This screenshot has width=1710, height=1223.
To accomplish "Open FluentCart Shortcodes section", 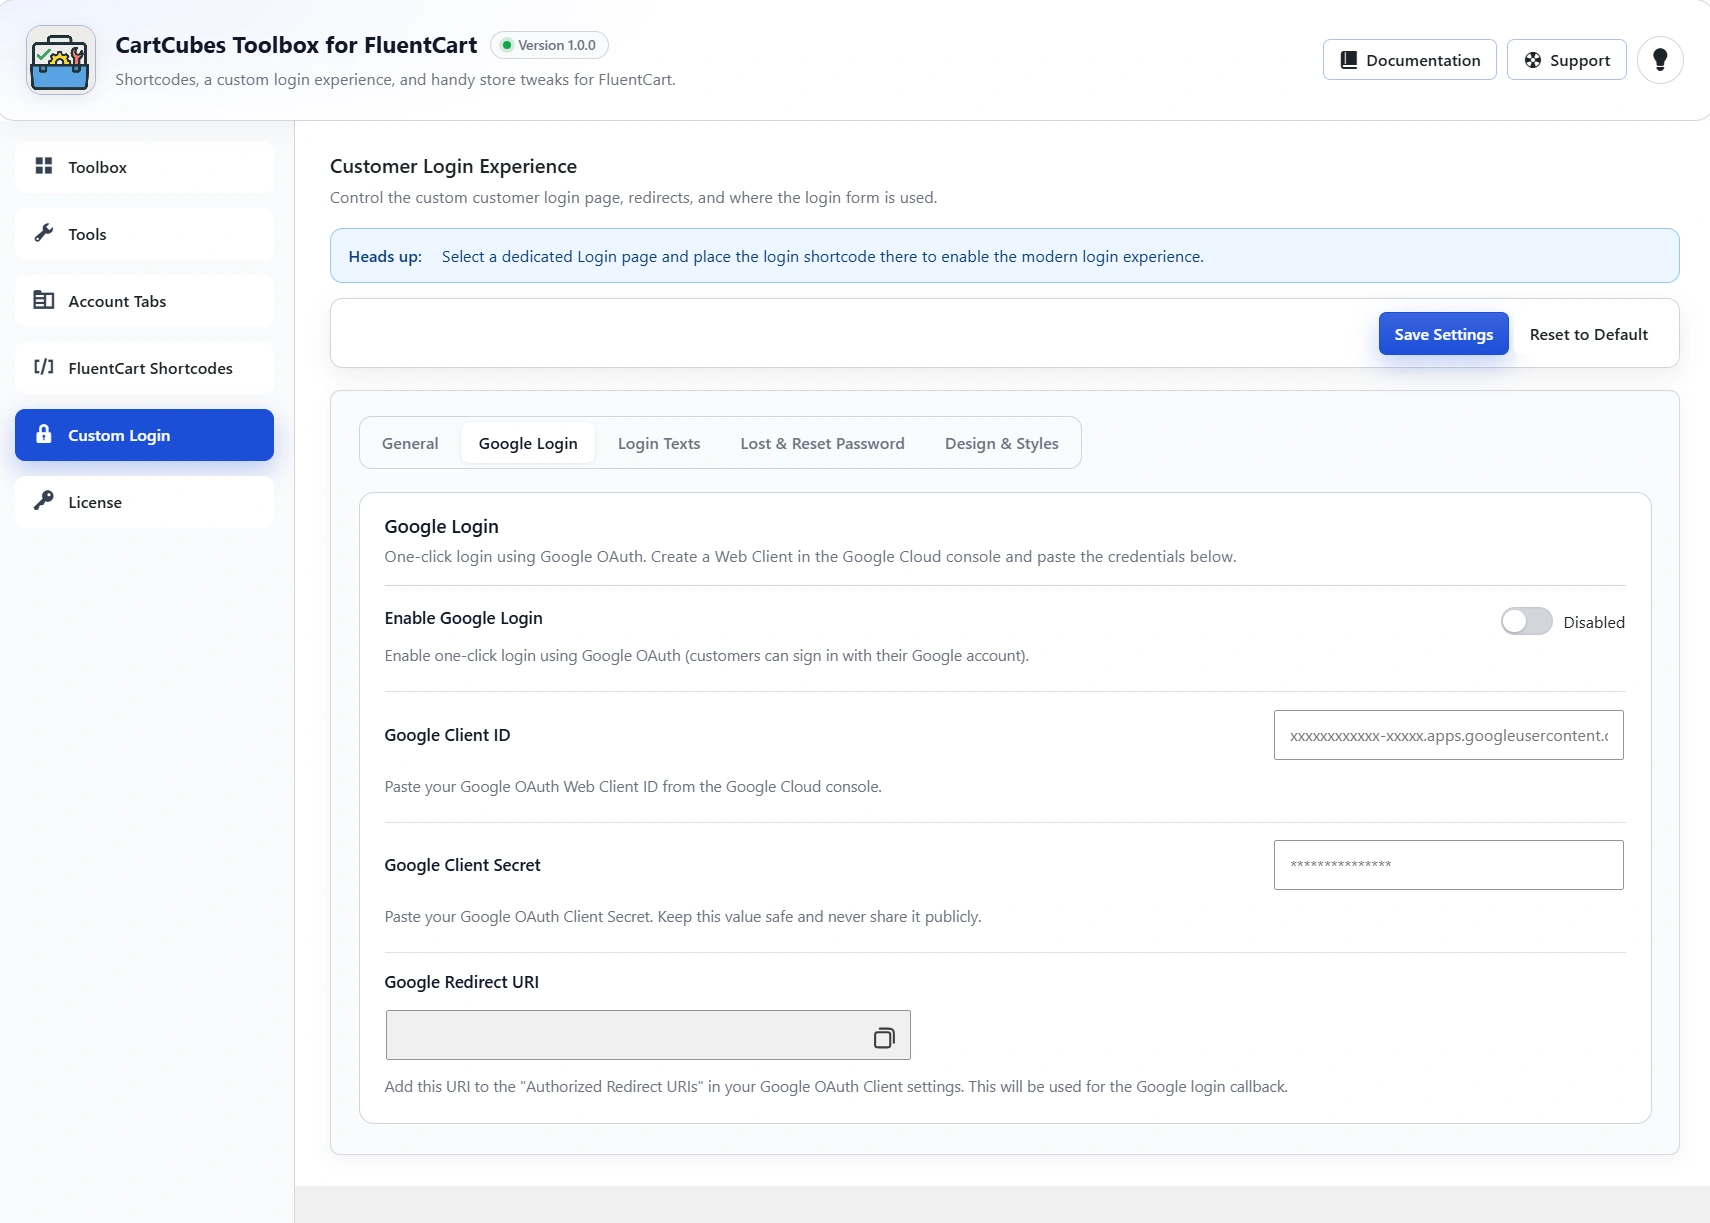I will (144, 368).
